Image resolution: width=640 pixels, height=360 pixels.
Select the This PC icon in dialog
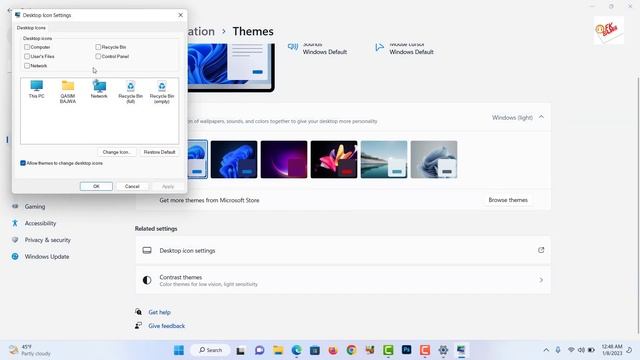click(x=36, y=89)
